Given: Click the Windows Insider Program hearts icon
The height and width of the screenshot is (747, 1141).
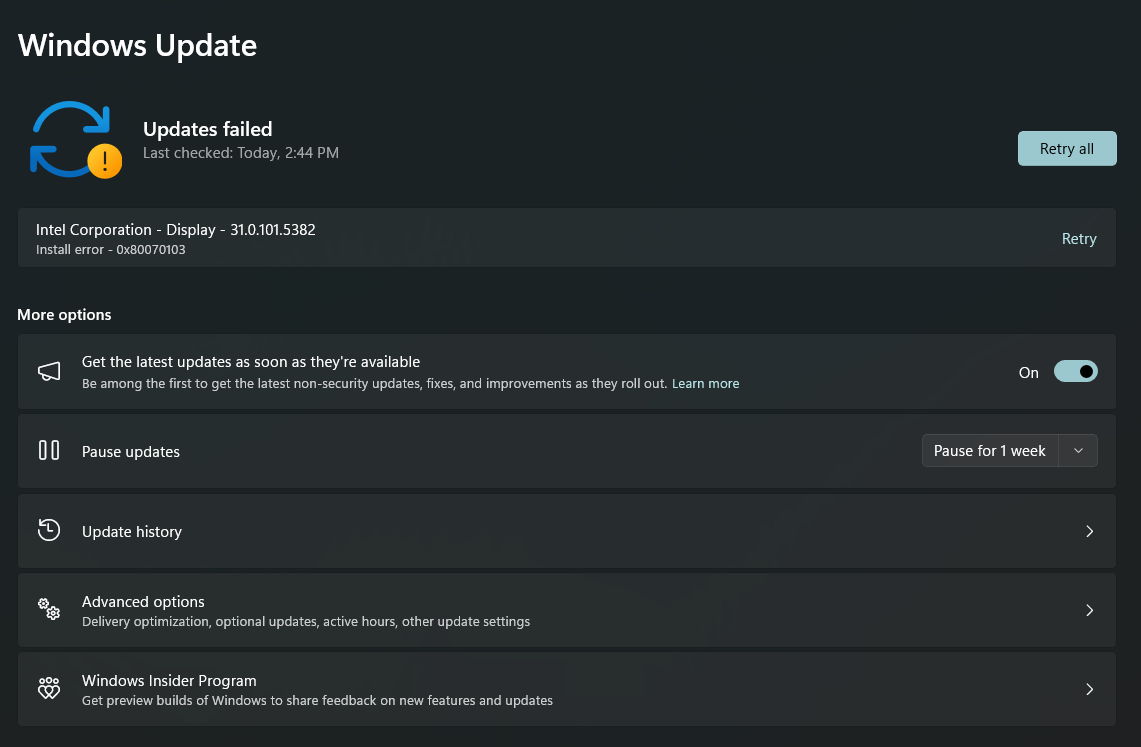Looking at the screenshot, I should pos(49,689).
